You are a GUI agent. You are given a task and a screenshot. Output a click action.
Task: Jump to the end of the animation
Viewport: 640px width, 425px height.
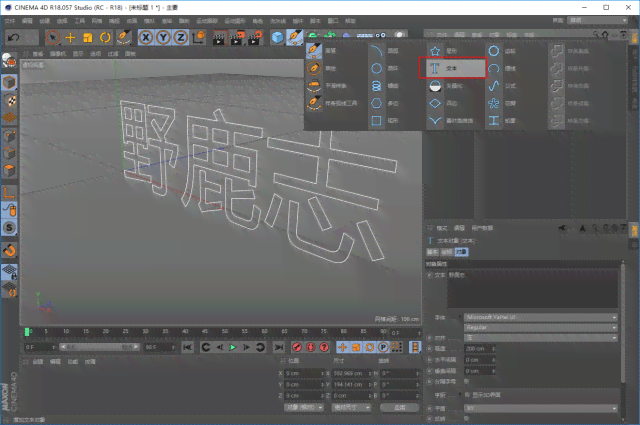tap(279, 347)
